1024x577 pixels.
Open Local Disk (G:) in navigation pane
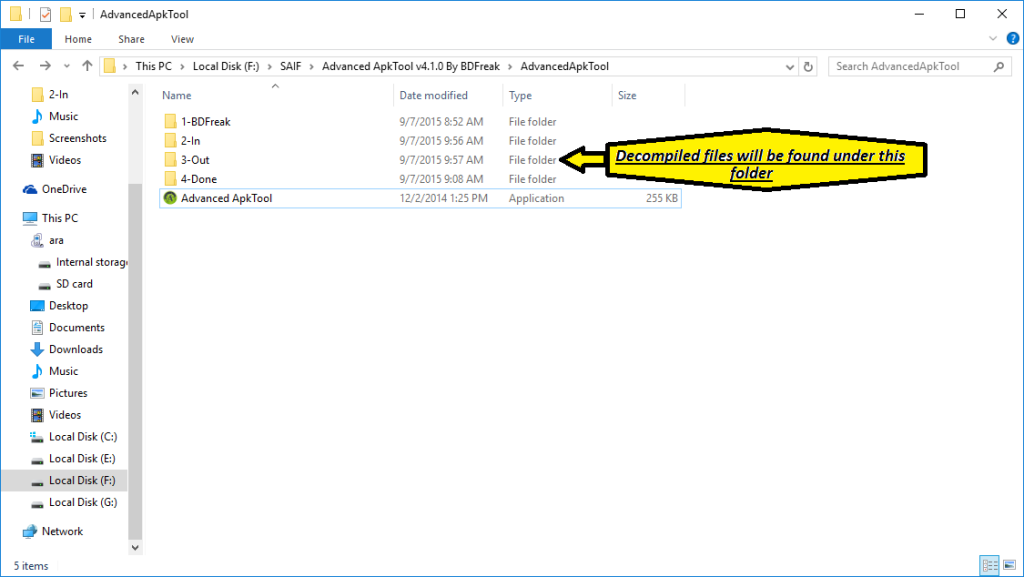tap(83, 502)
